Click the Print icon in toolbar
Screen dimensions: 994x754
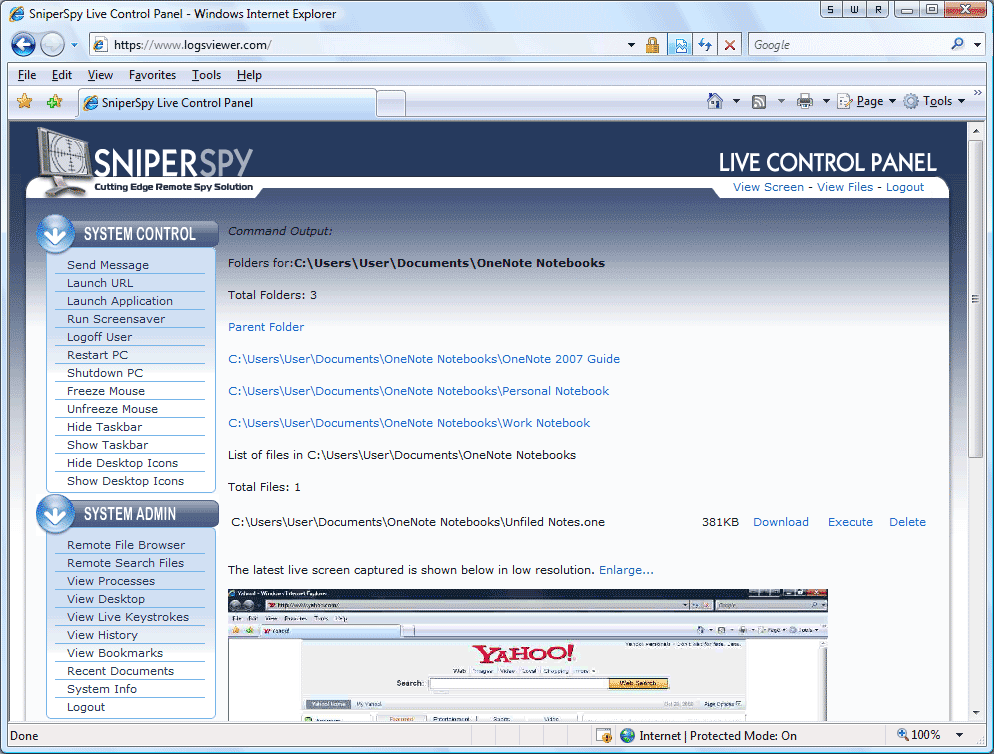coord(805,101)
